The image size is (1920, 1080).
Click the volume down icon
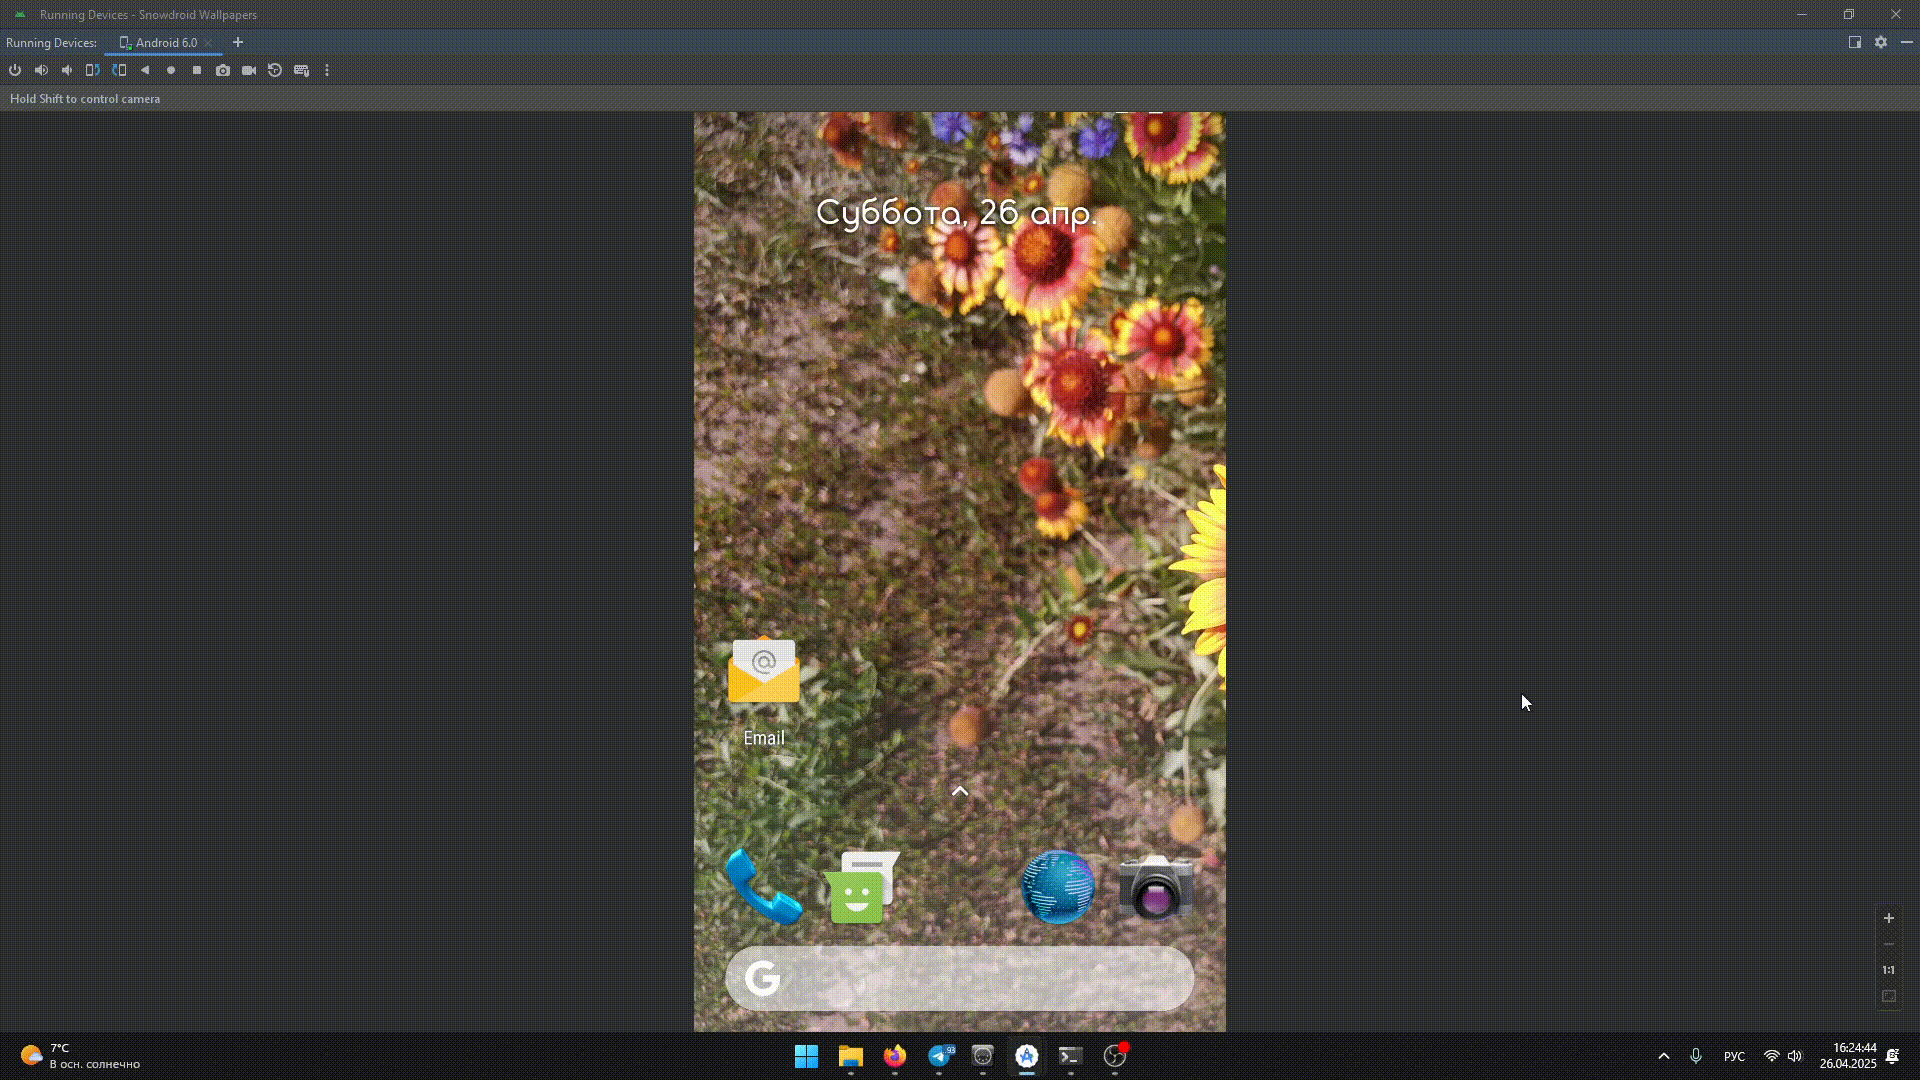(x=67, y=70)
